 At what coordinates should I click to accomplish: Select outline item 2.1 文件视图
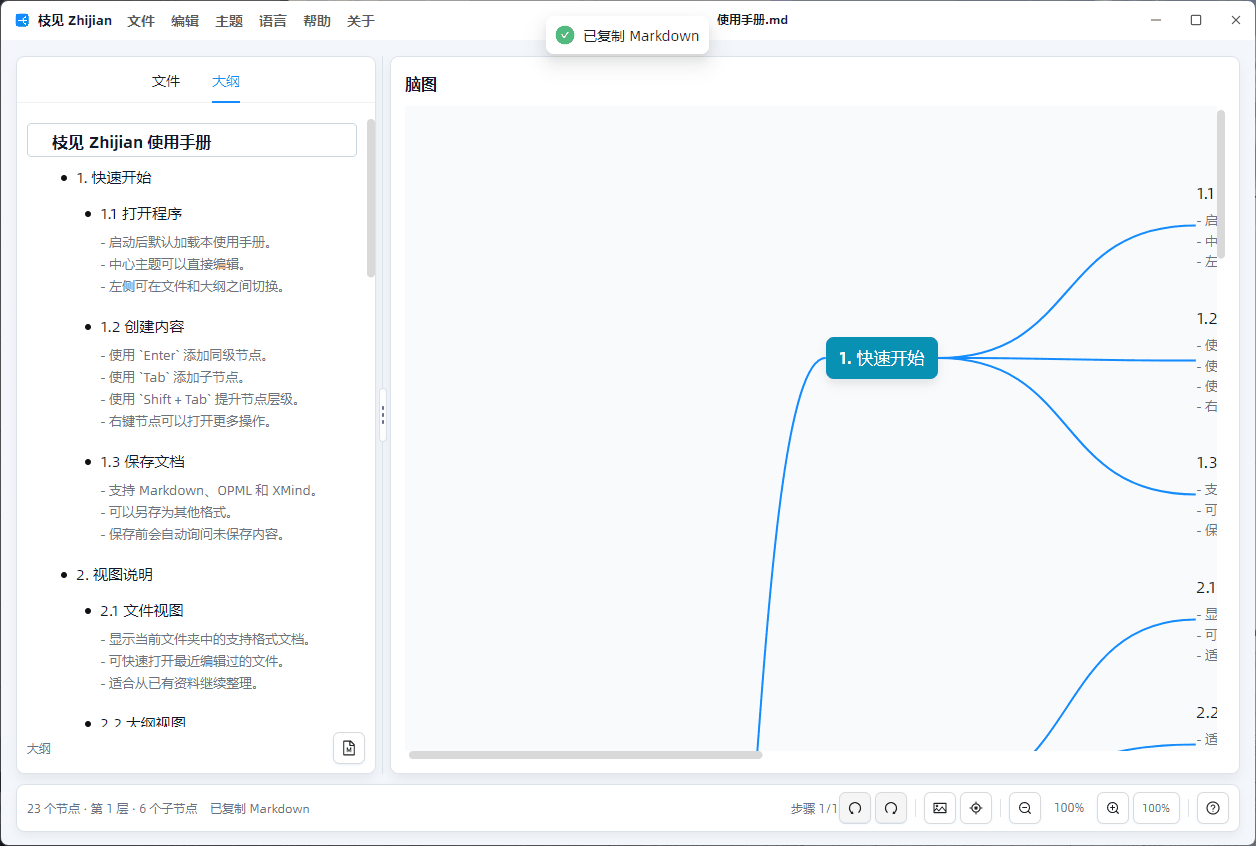(x=142, y=611)
